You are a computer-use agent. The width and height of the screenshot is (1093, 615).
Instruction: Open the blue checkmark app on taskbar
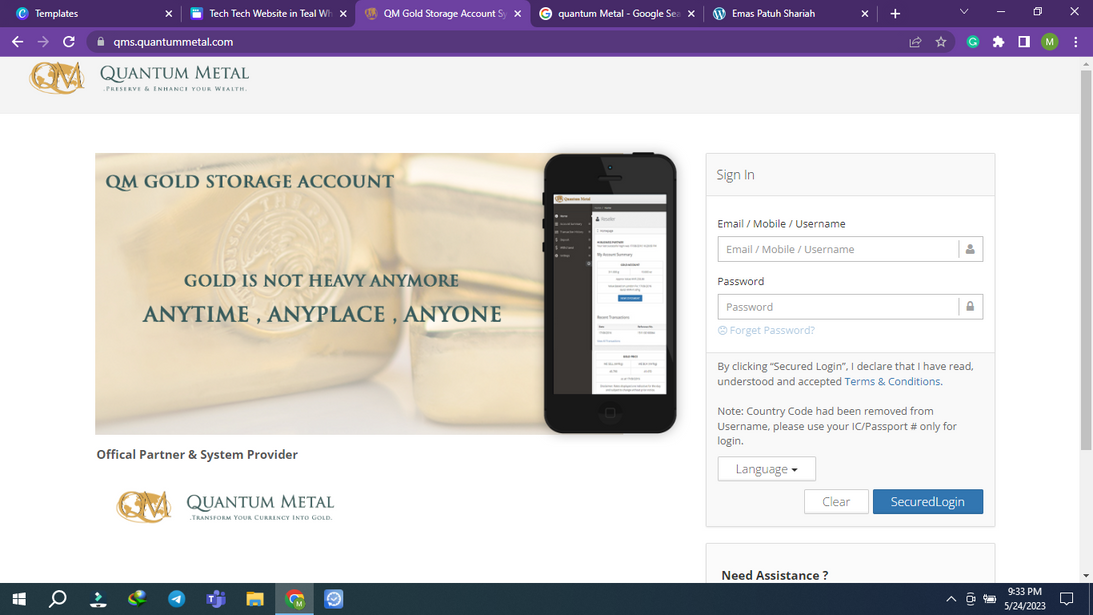click(x=334, y=599)
